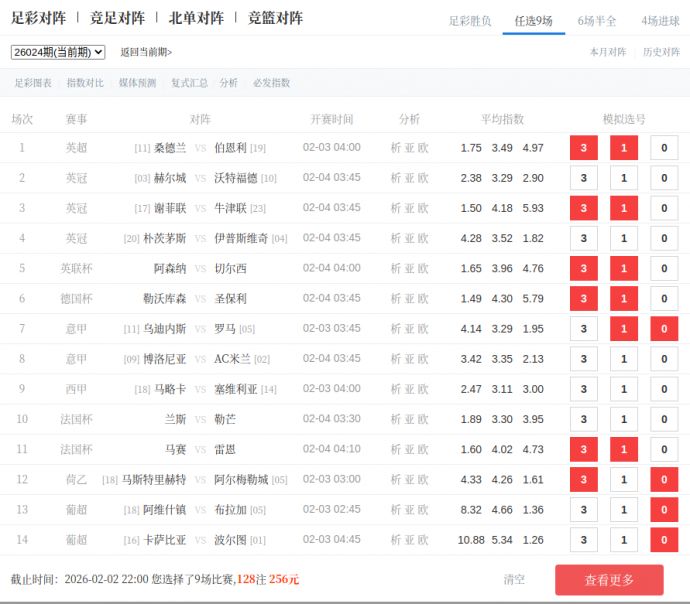Toggle the 0 pick for match 7 乌迪内斯
The height and width of the screenshot is (604, 690).
click(x=664, y=329)
